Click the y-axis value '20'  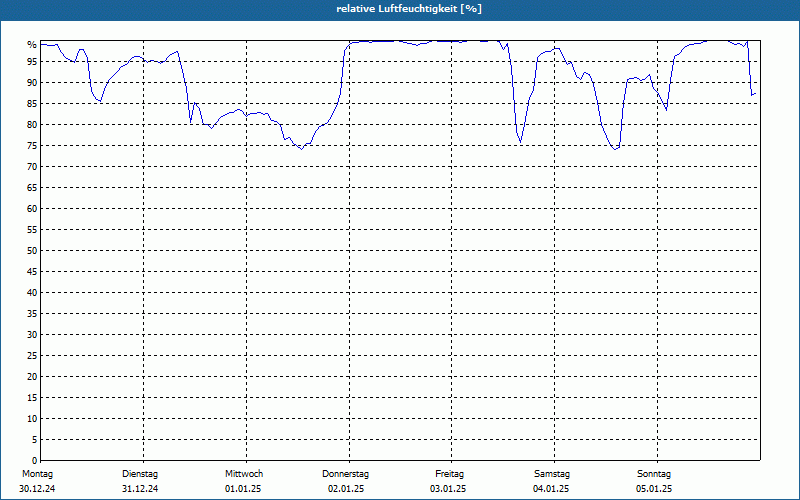[32, 377]
